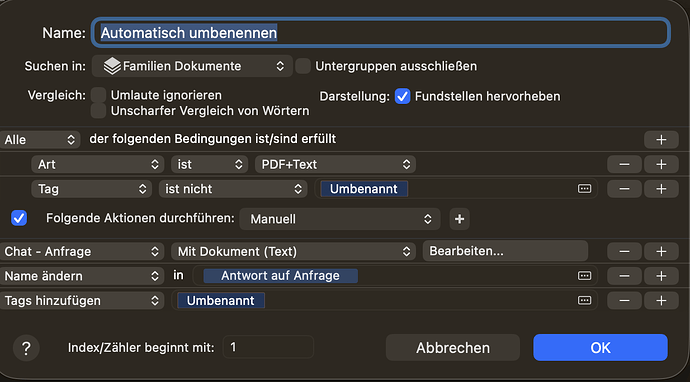690x382 pixels.
Task: Open token menu in 'Antwort auf Anfrage' field
Action: tap(584, 276)
